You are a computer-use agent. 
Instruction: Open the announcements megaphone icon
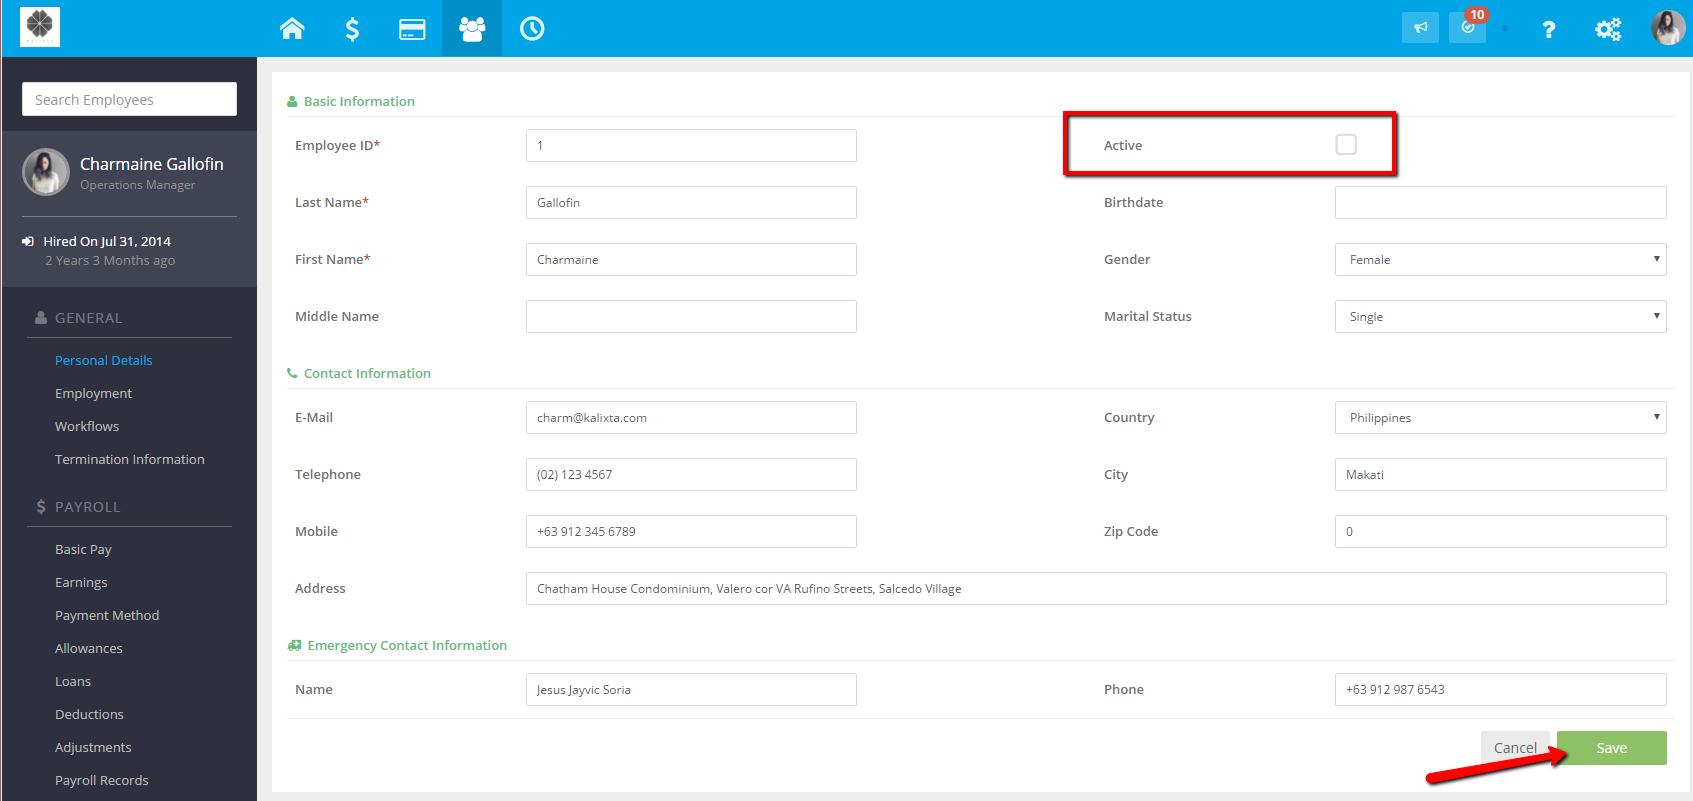[x=1420, y=28]
